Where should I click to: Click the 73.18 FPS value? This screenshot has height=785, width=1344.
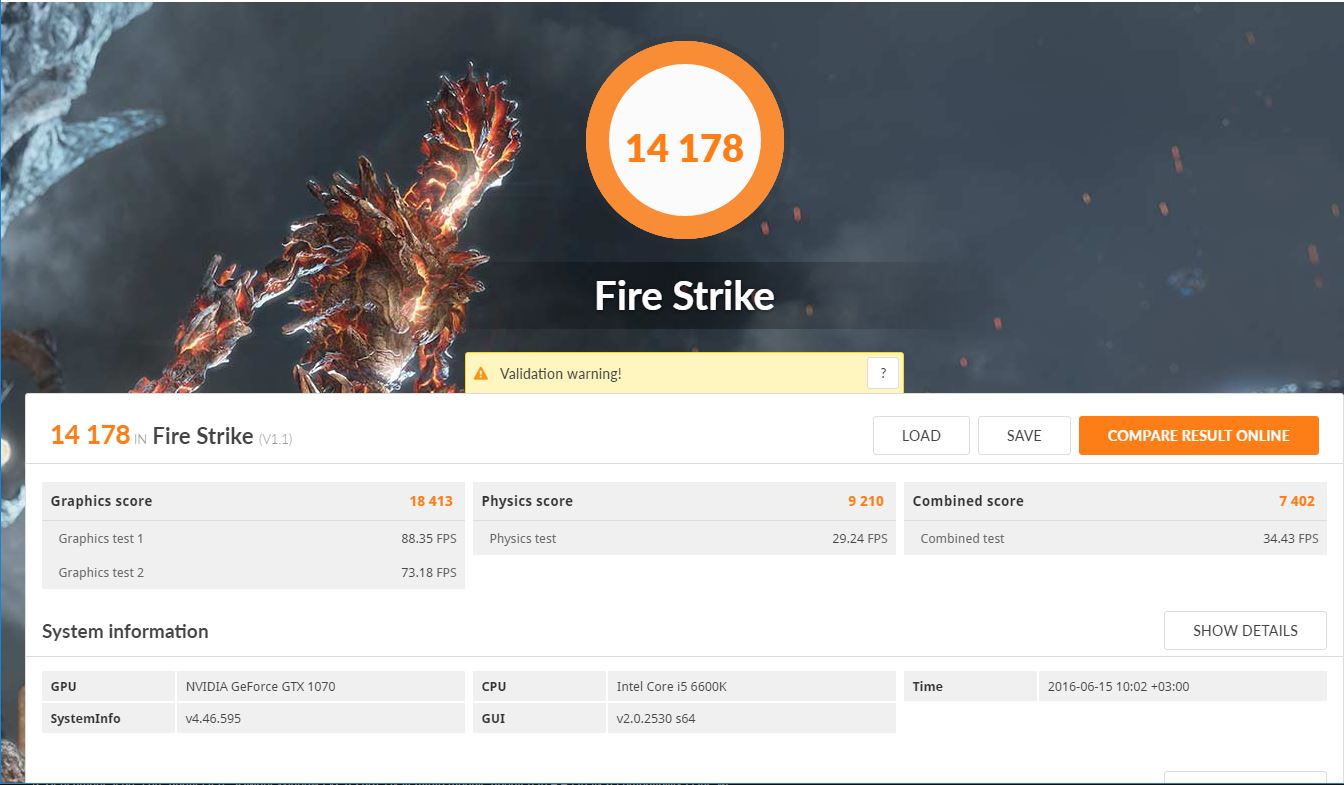(429, 572)
